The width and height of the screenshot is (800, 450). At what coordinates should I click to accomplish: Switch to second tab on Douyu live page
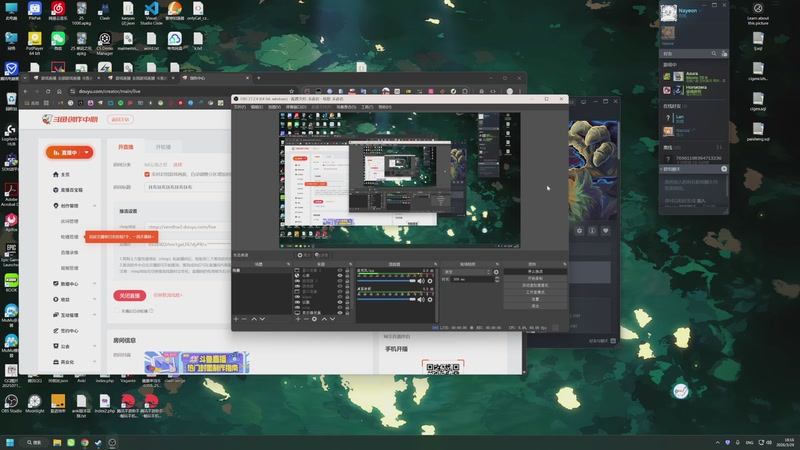coord(163,147)
